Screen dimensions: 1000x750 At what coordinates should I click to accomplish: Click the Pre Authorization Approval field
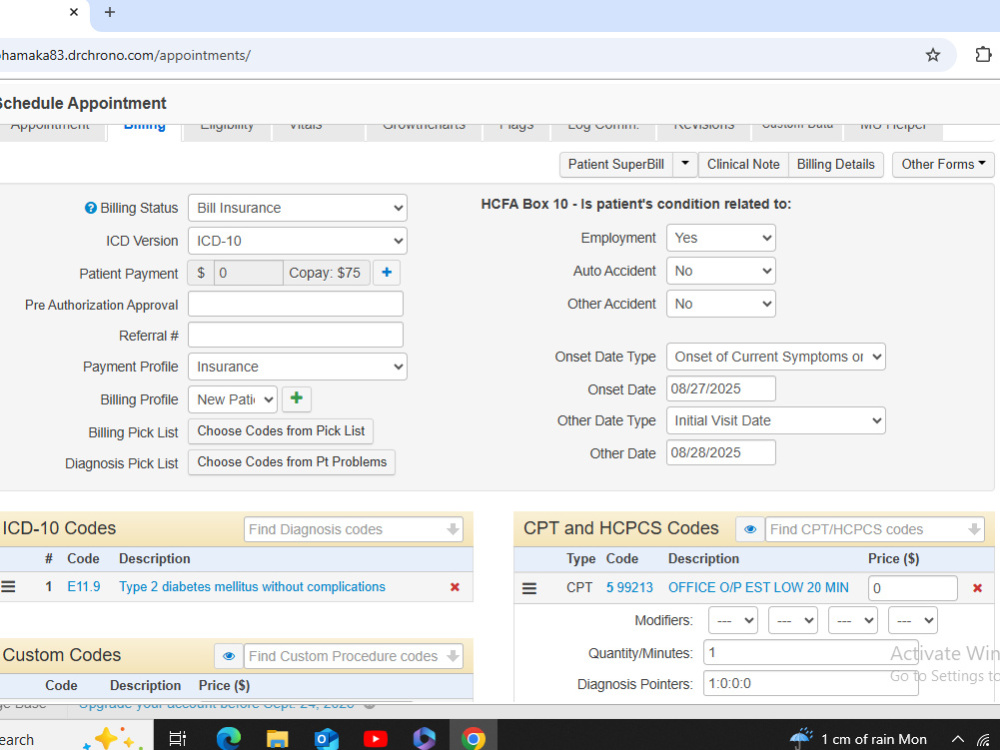[x=295, y=304]
